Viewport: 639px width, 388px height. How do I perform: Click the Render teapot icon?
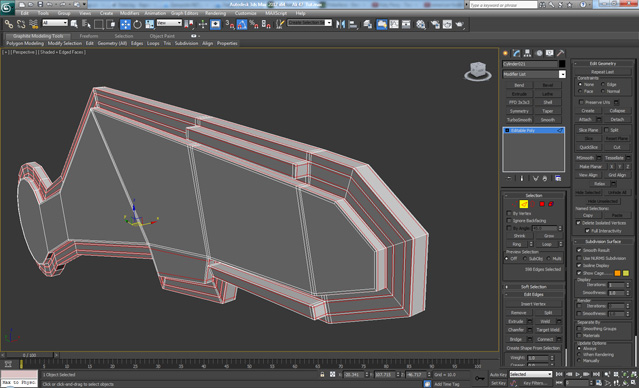click(460, 24)
